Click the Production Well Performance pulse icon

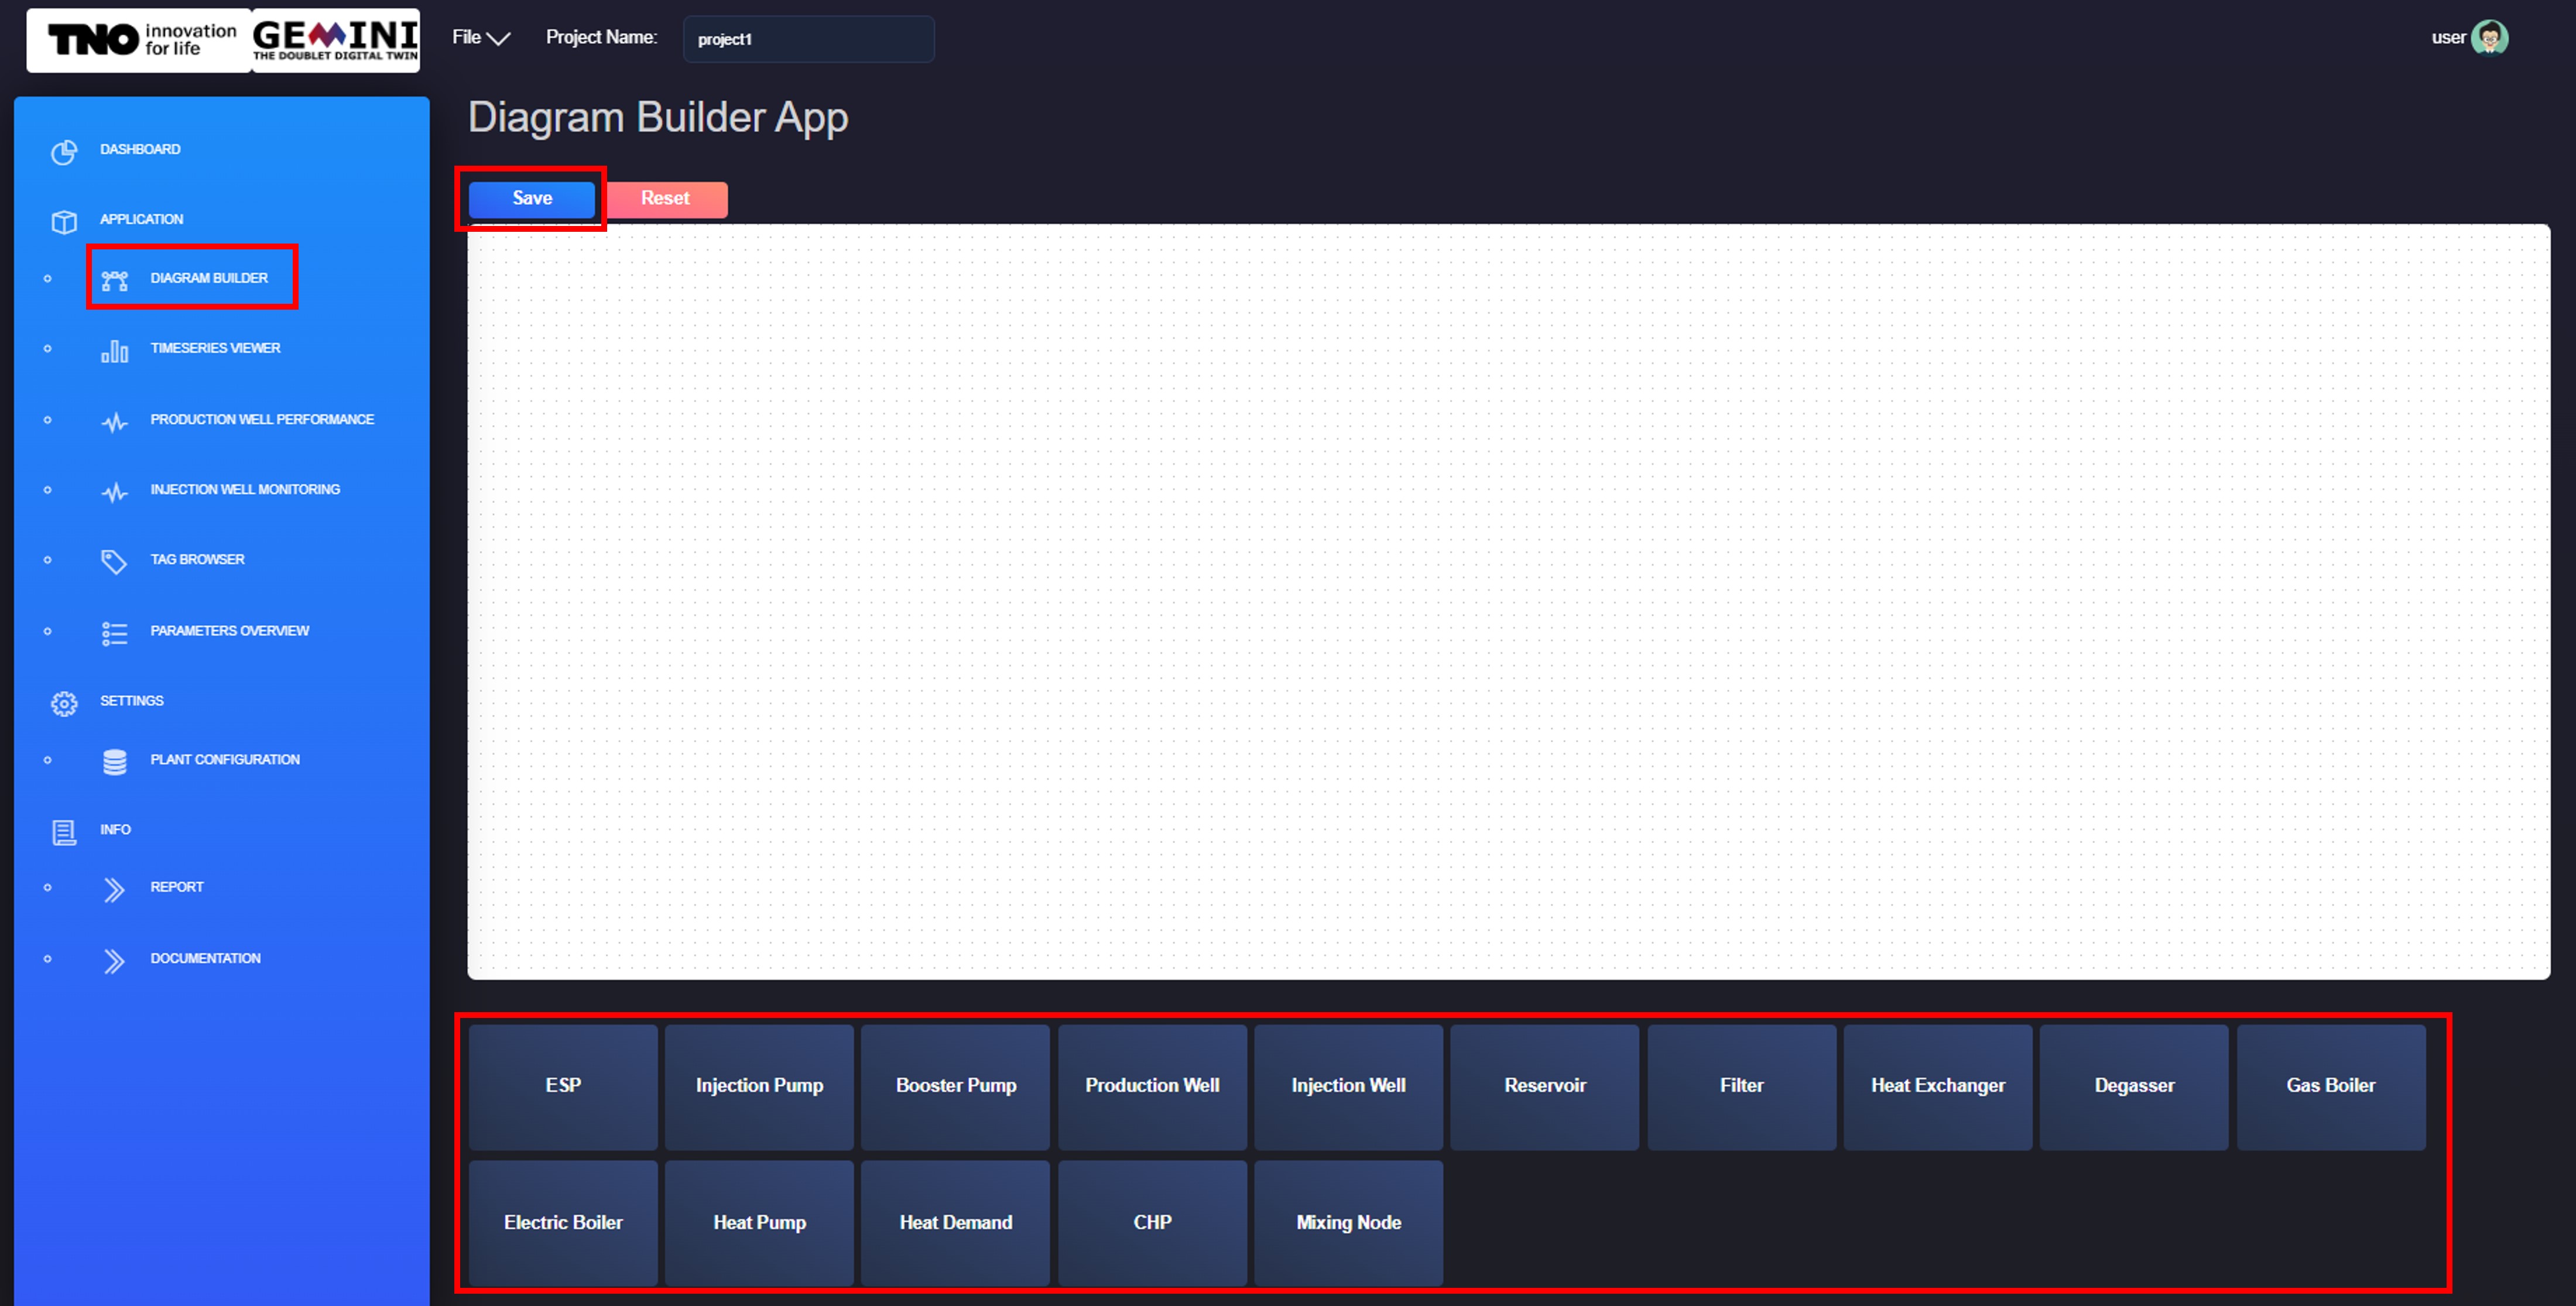(114, 422)
